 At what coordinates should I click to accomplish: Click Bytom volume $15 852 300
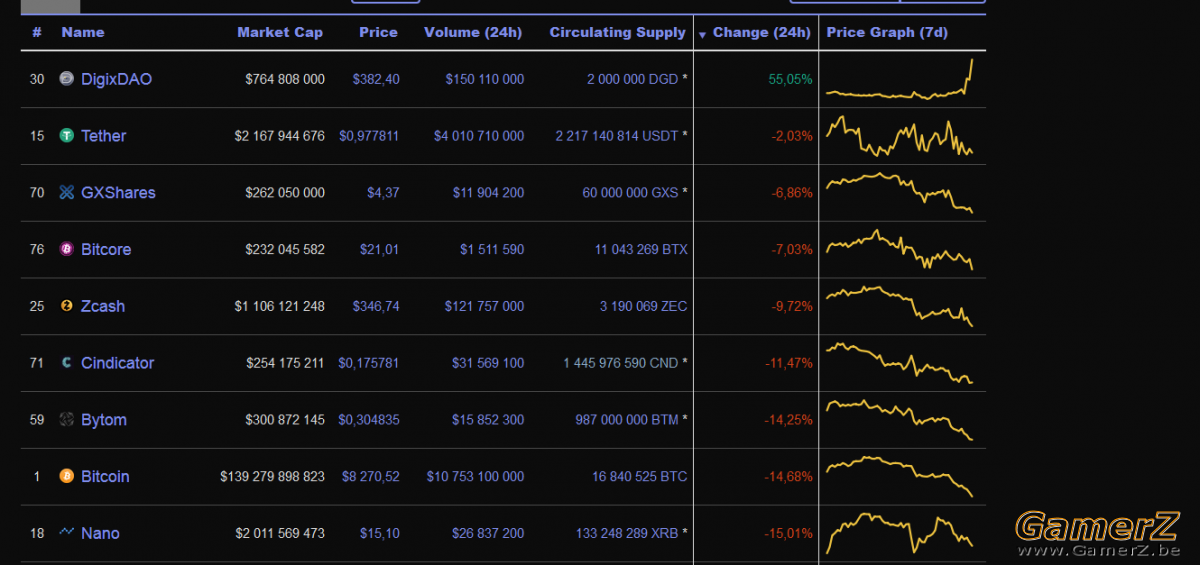[489, 420]
